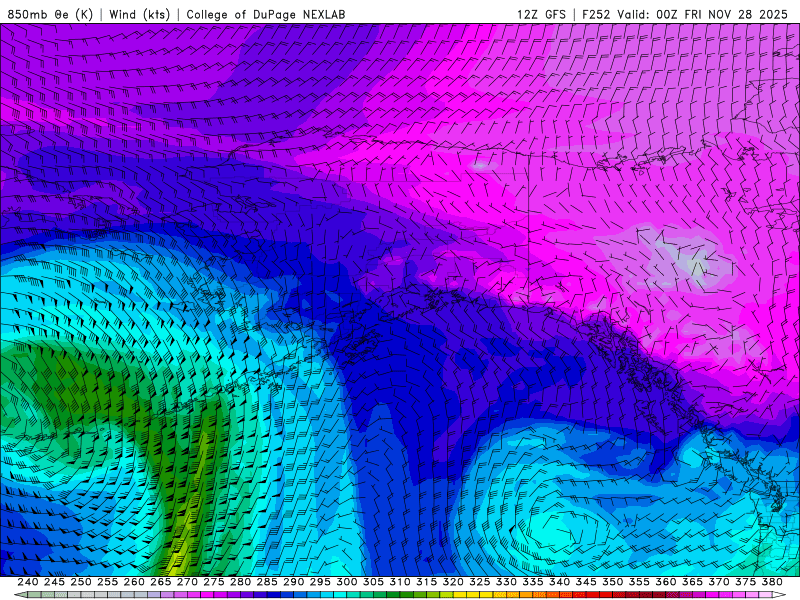Select the 330 scale value
800x600 pixels.
(x=505, y=582)
